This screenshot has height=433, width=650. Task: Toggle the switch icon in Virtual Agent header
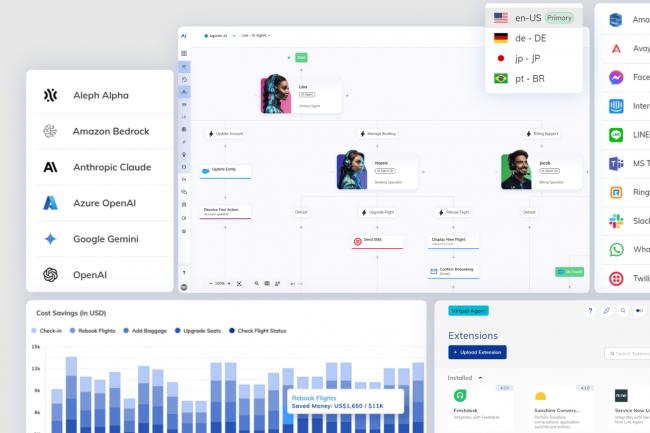[639, 310]
